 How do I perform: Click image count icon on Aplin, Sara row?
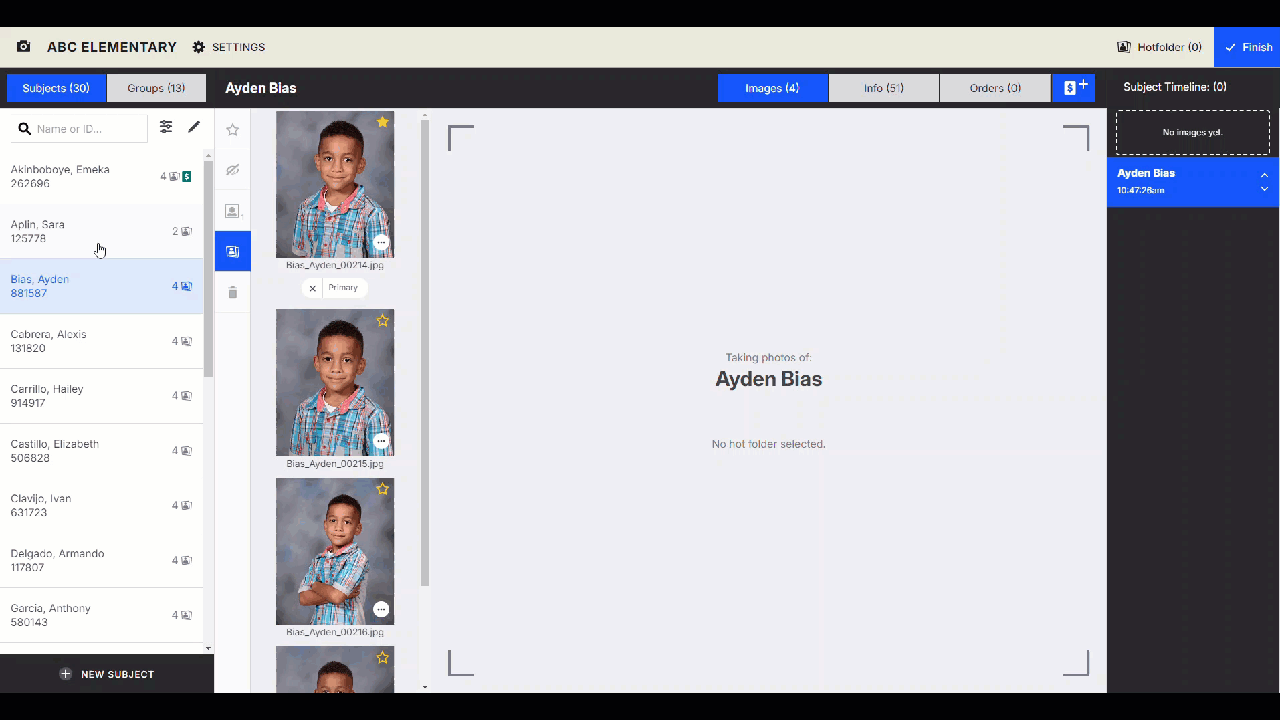(x=186, y=232)
